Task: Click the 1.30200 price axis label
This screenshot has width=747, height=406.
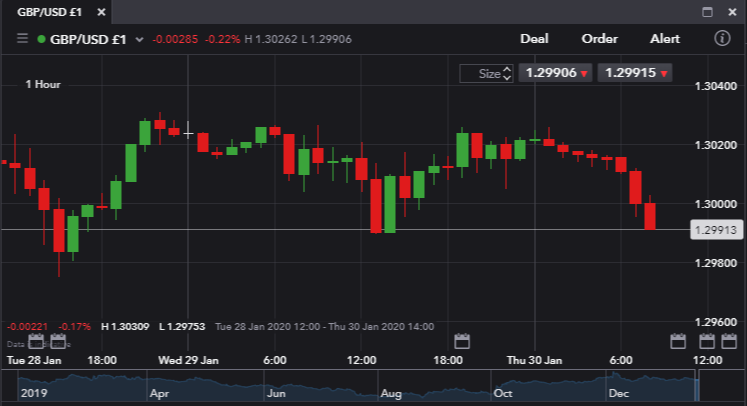Action: [x=716, y=145]
